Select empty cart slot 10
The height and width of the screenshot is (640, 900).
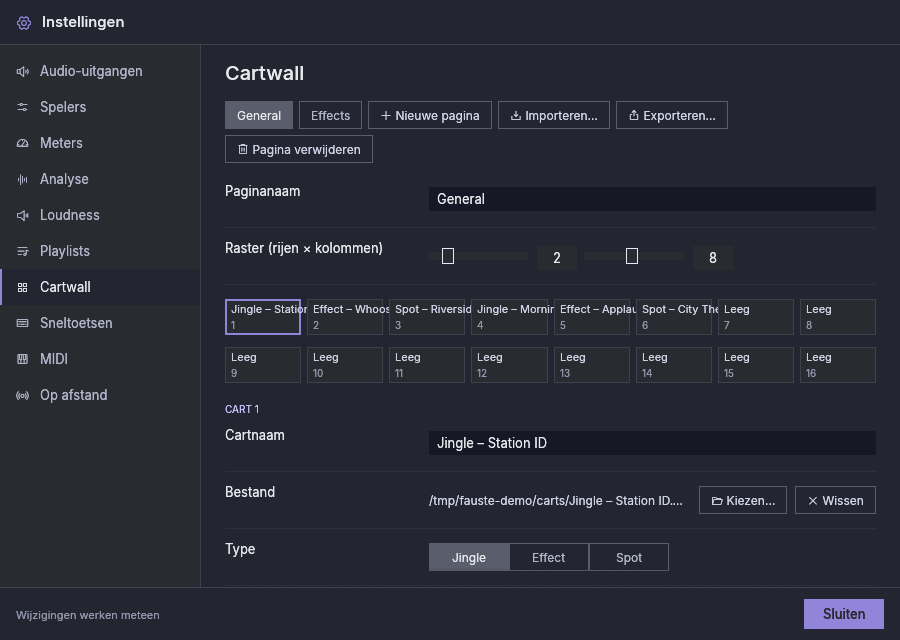click(x=345, y=365)
